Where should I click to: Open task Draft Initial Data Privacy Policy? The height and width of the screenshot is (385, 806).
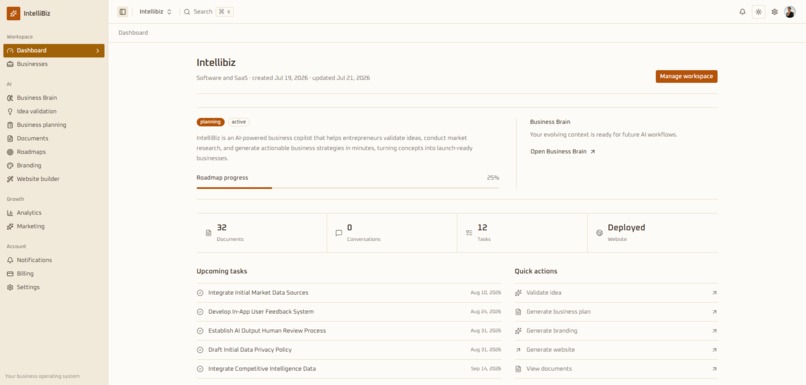click(250, 350)
